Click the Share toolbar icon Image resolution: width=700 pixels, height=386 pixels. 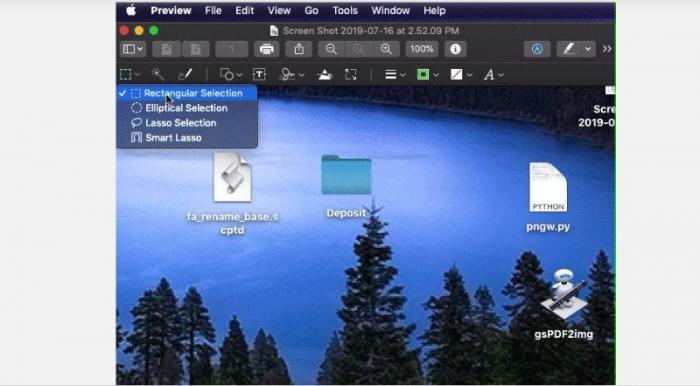(x=299, y=49)
